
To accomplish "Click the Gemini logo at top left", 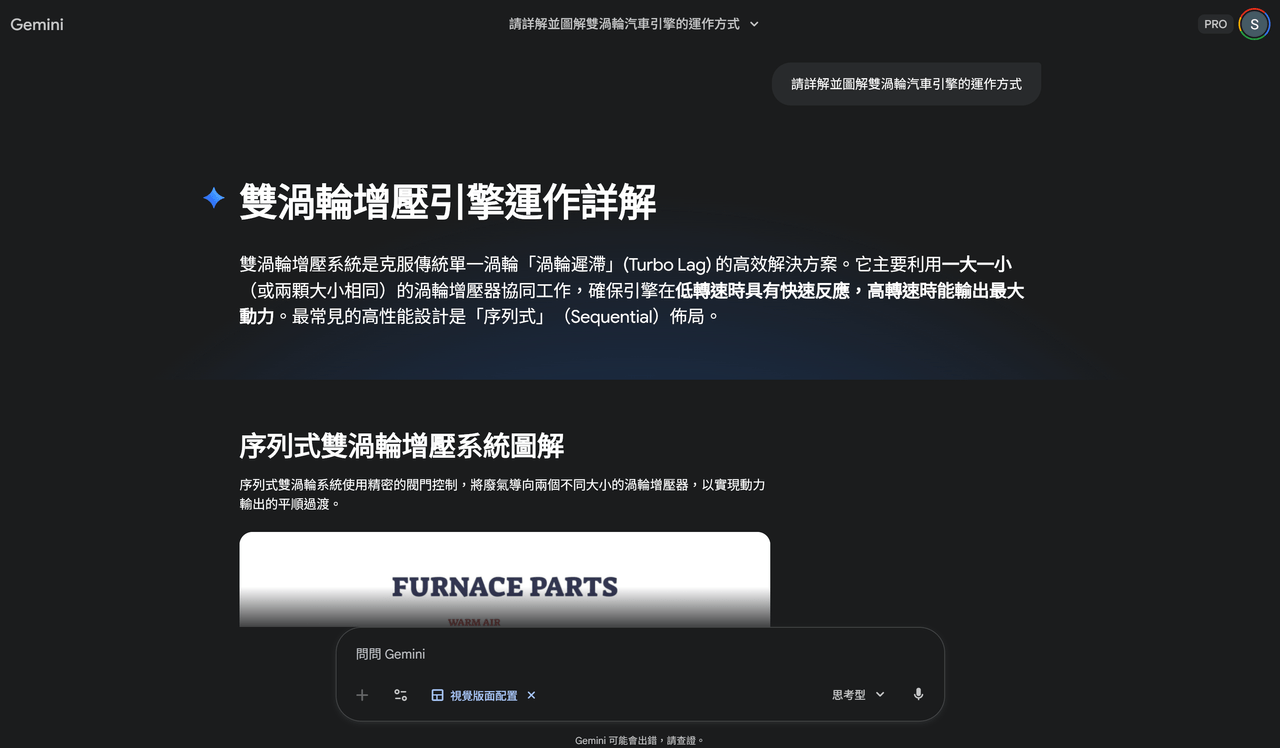I will pyautogui.click(x=37, y=24).
